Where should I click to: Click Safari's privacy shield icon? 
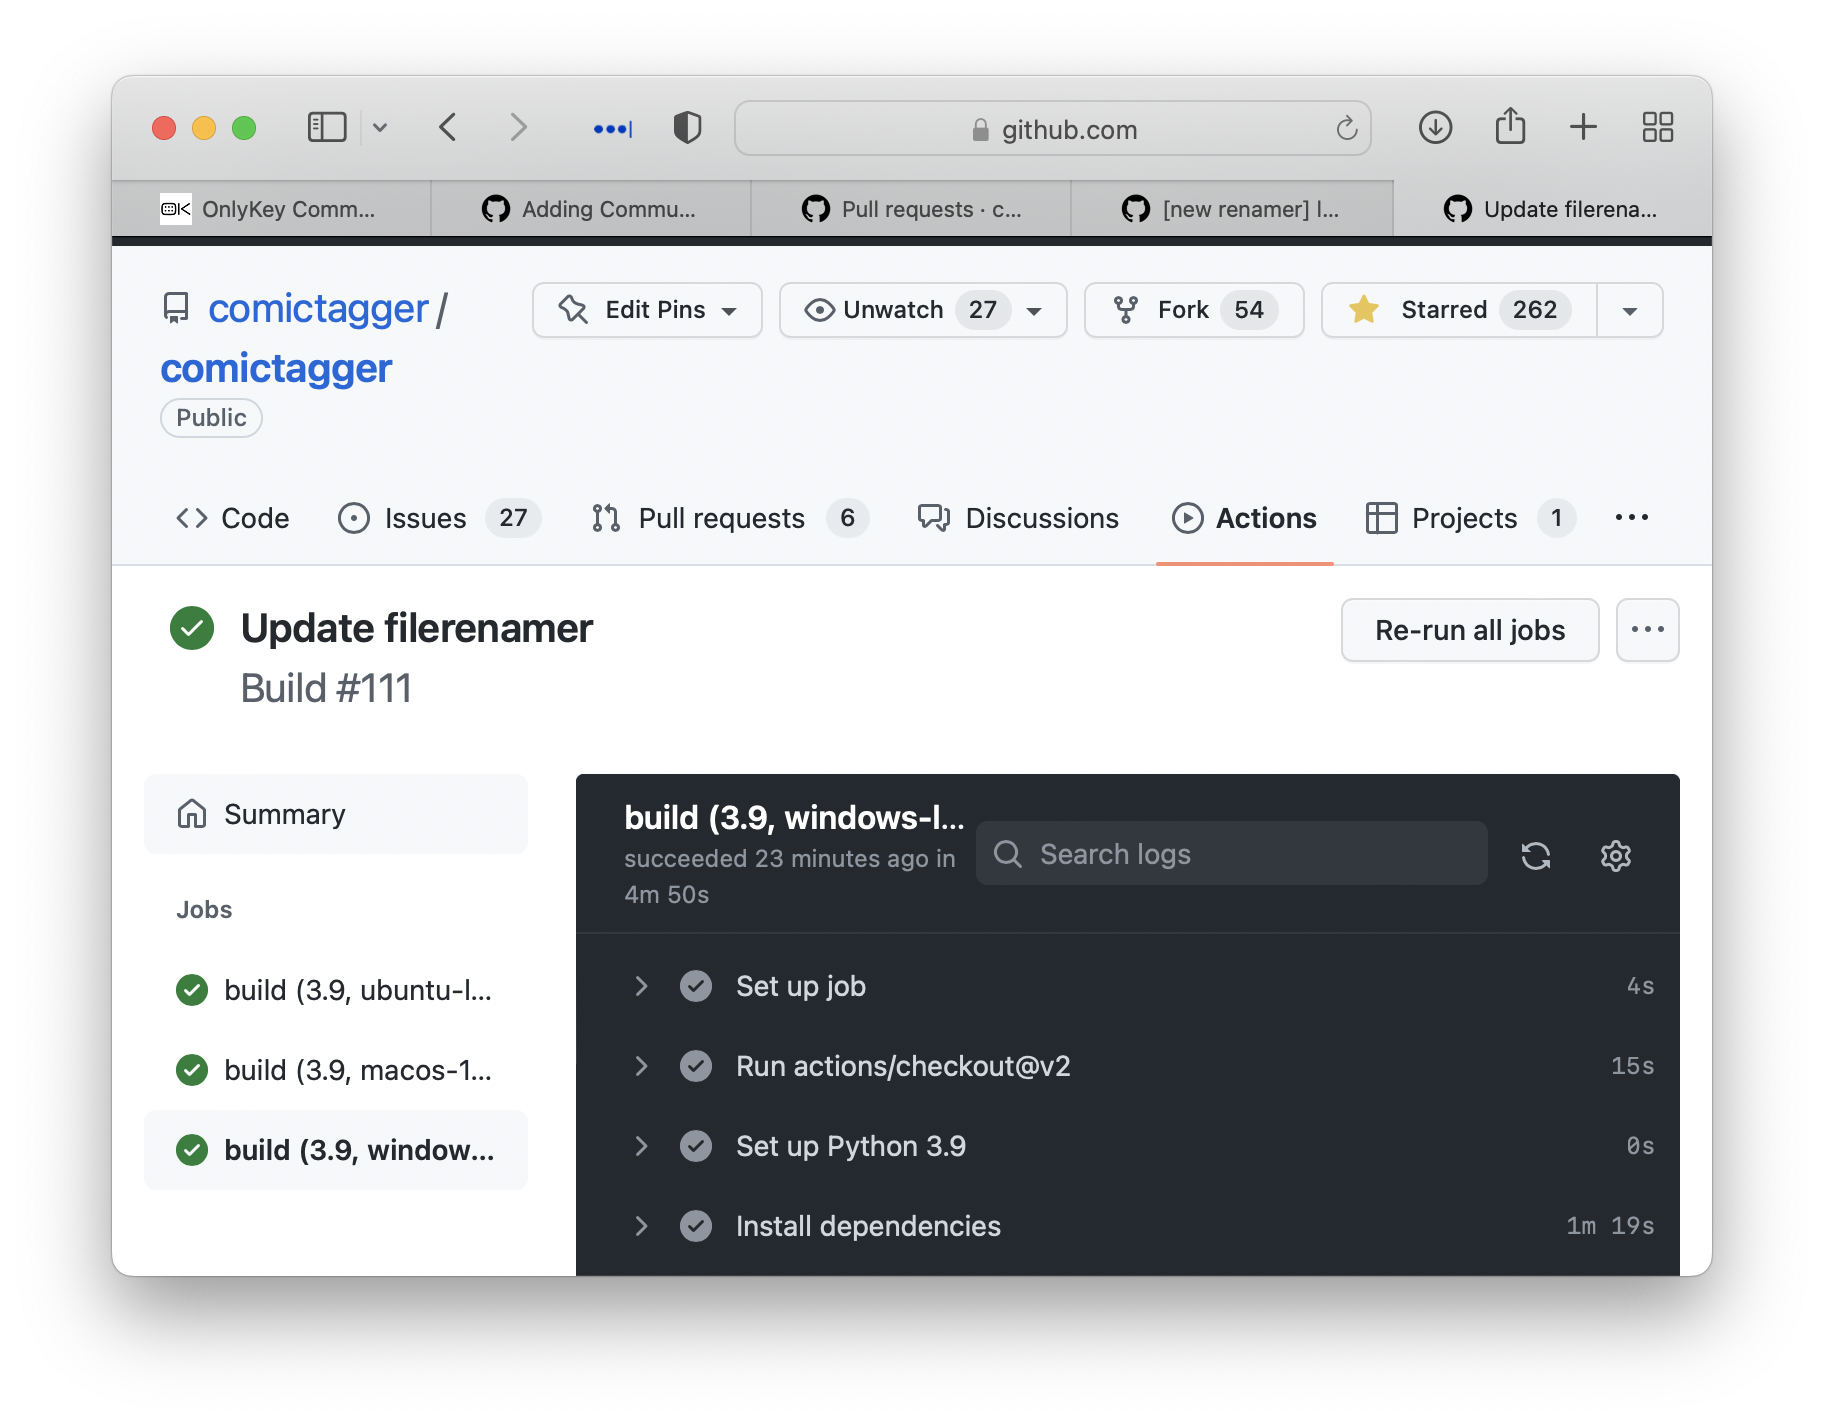[x=687, y=127]
